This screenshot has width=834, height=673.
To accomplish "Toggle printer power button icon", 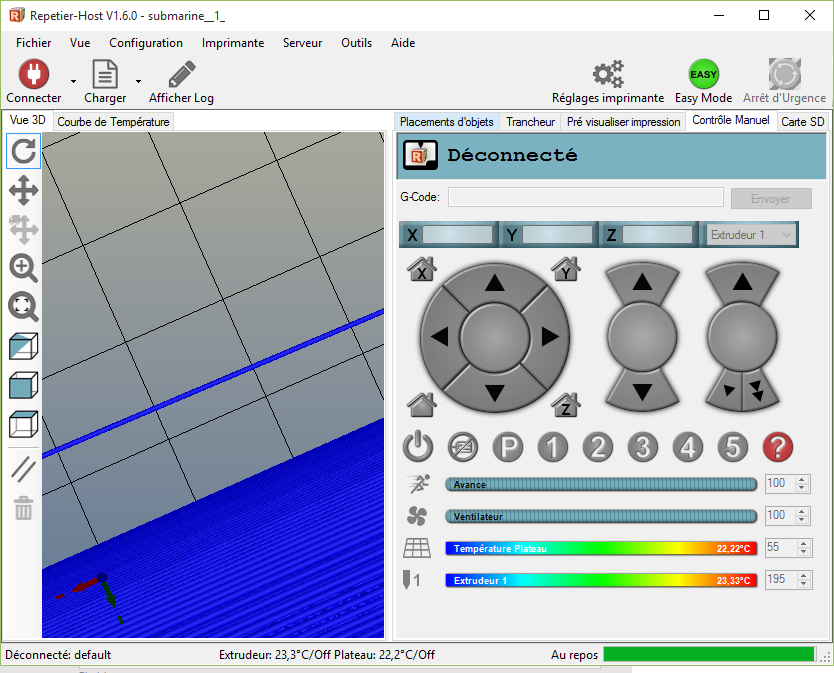I will (418, 447).
